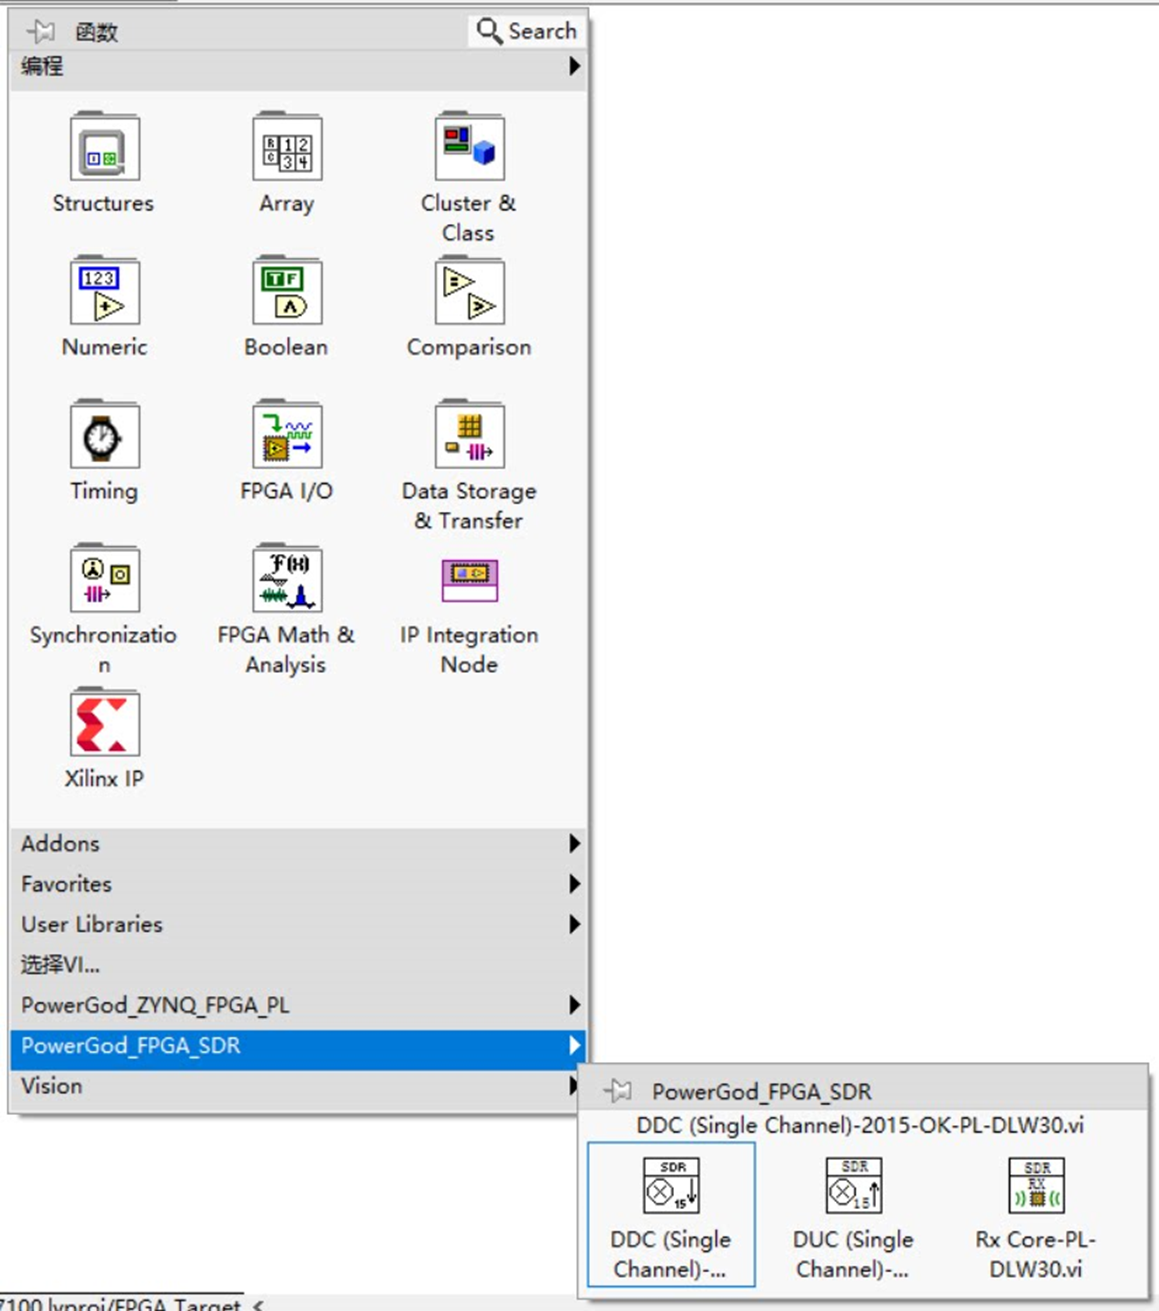Click the 'Cluster & Class' label
The height and width of the screenshot is (1311, 1159).
[469, 217]
